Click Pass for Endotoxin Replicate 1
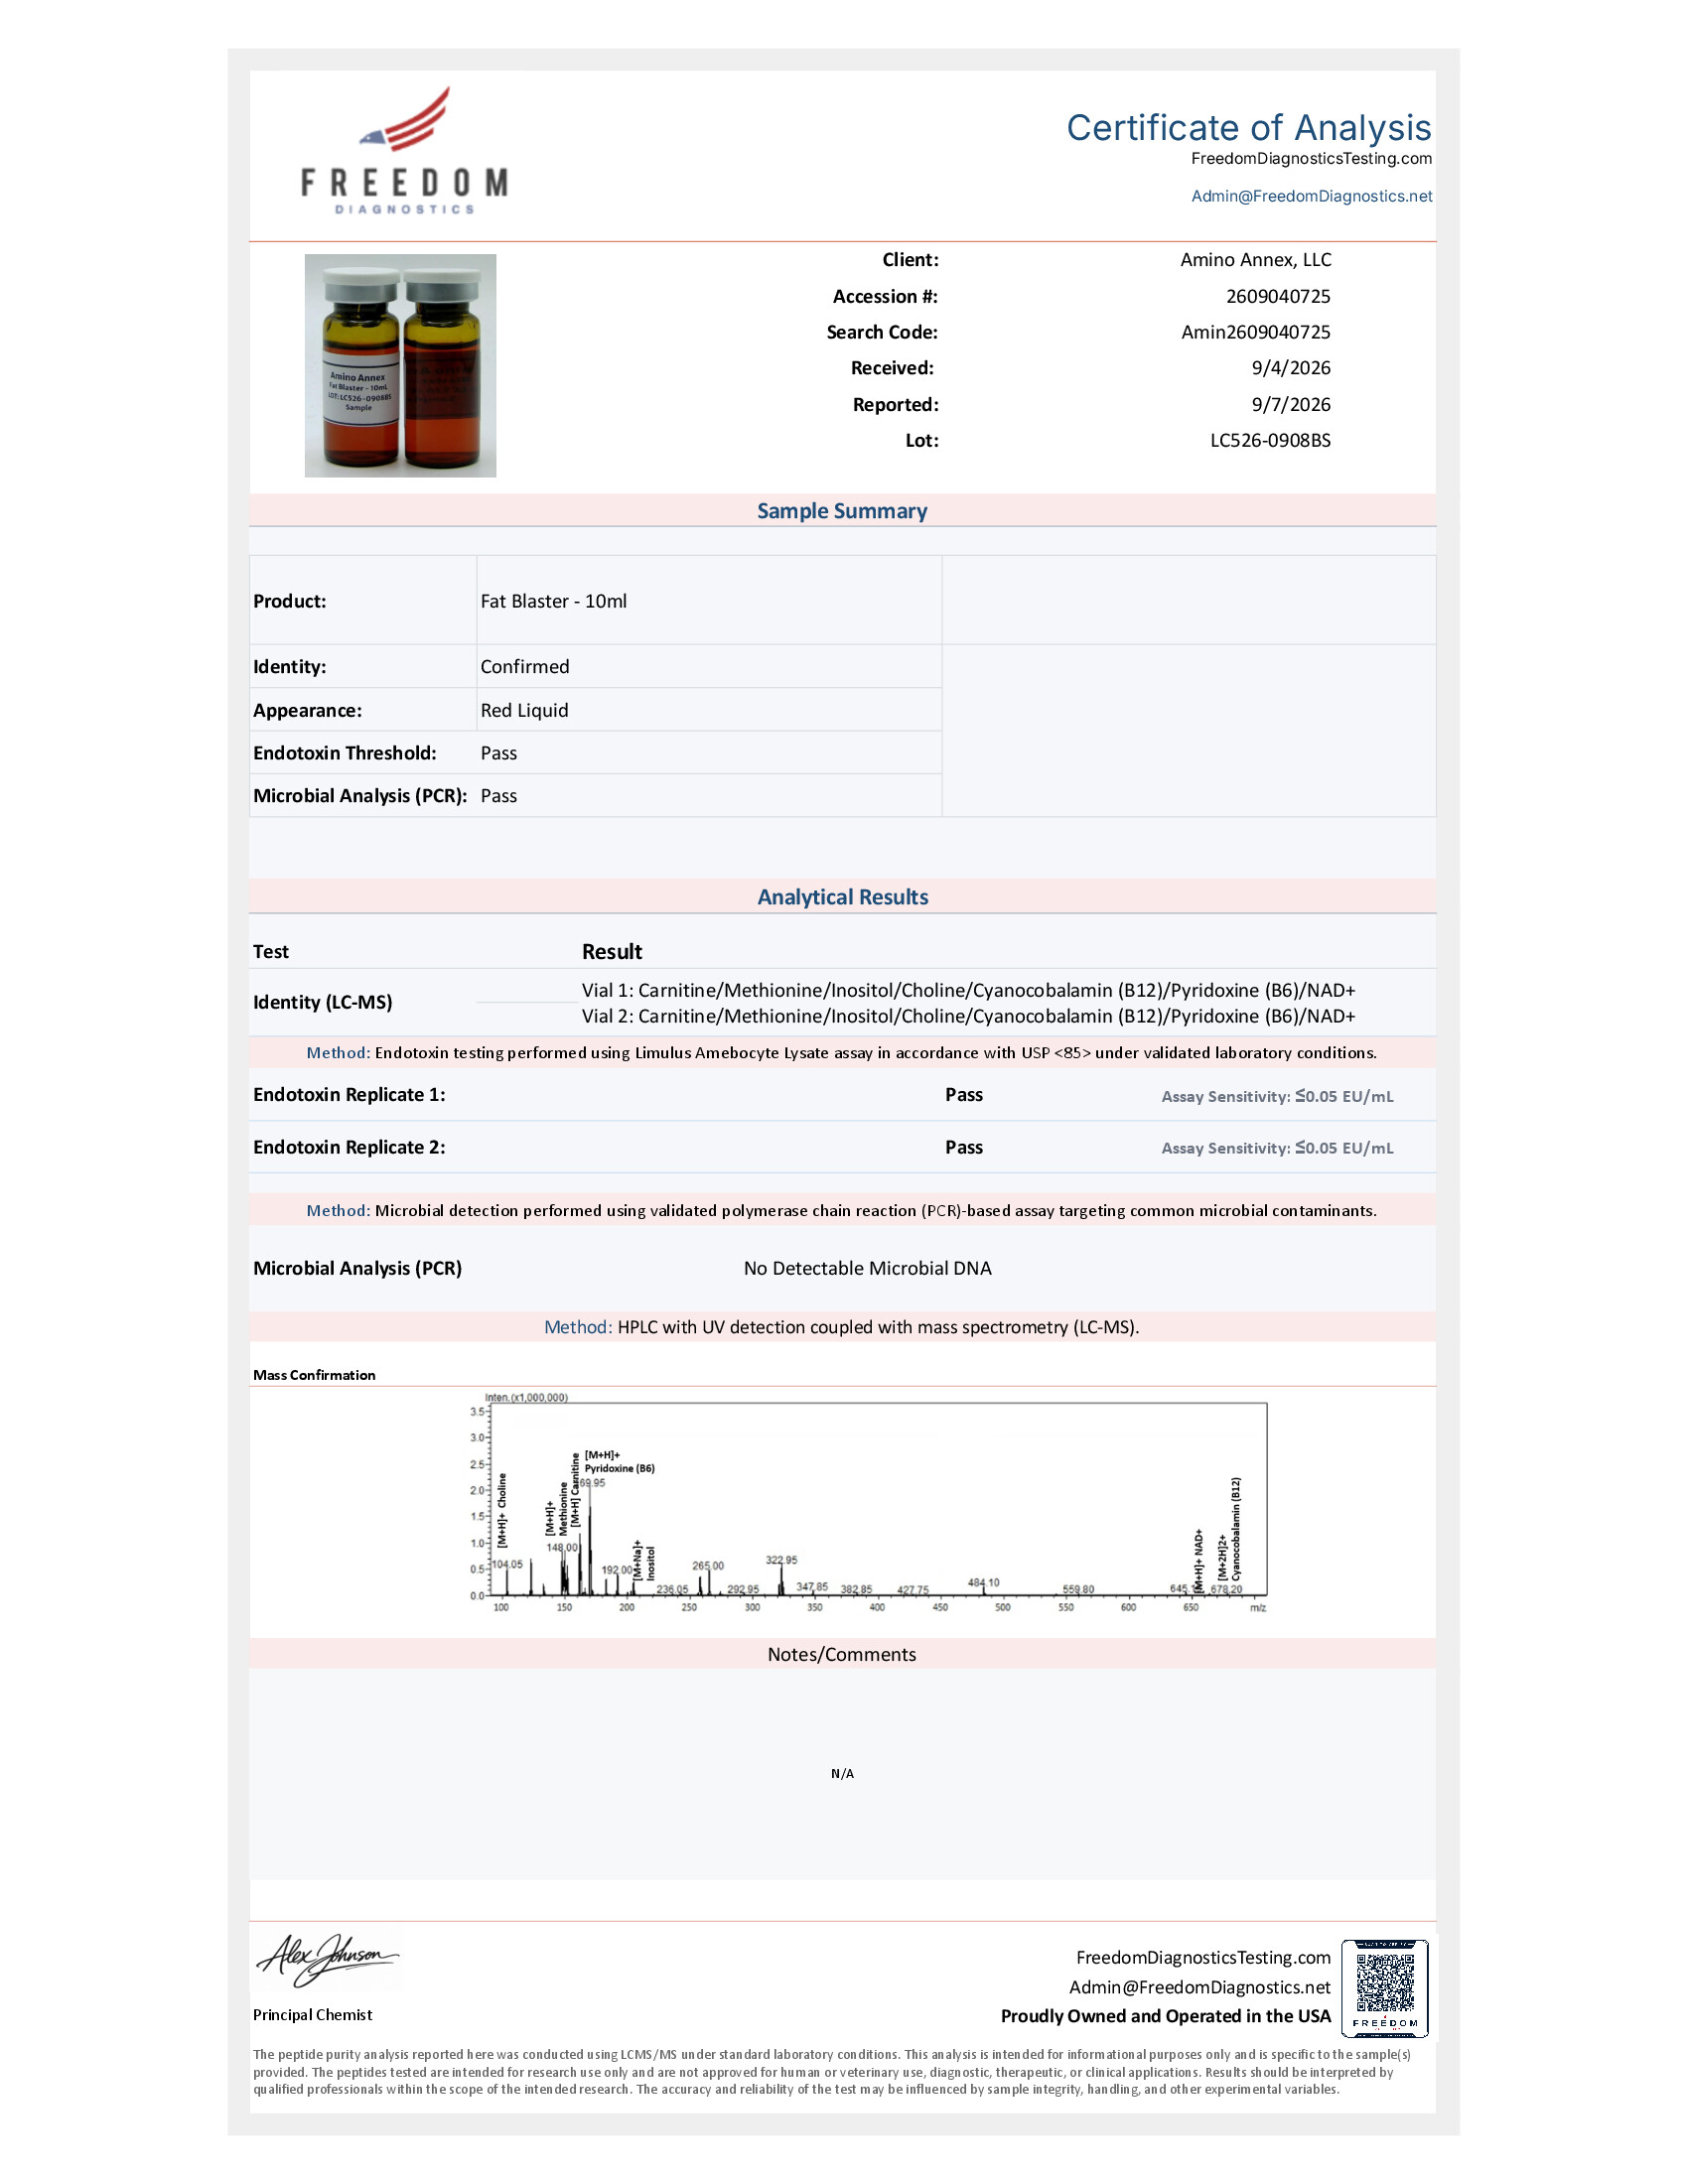This screenshot has width=1688, height=2184. [964, 1095]
